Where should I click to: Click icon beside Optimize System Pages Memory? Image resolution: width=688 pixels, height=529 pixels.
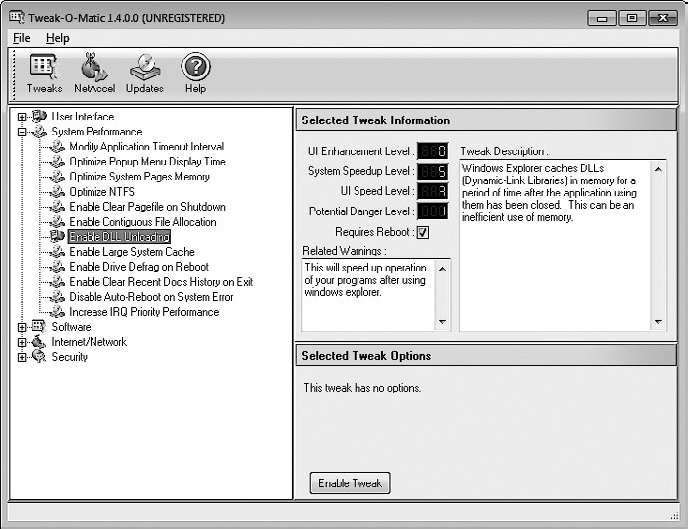57,176
